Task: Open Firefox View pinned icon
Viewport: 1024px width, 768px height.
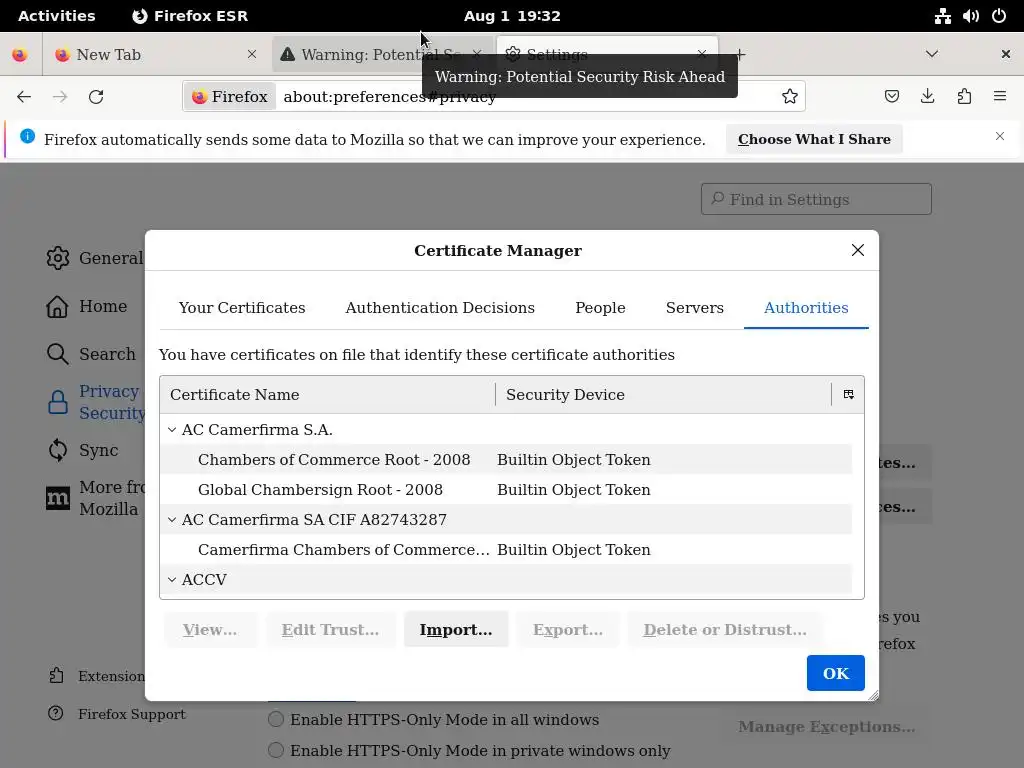Action: (x=20, y=54)
